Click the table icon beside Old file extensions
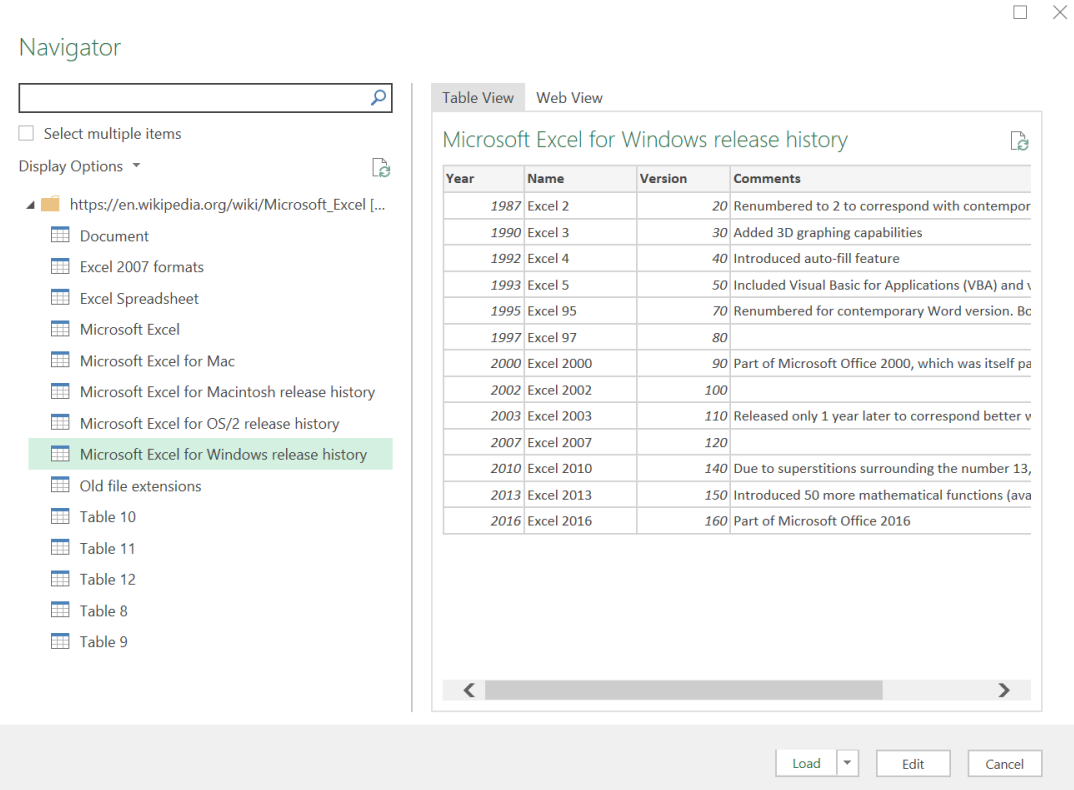The image size is (1074, 790). (x=60, y=485)
